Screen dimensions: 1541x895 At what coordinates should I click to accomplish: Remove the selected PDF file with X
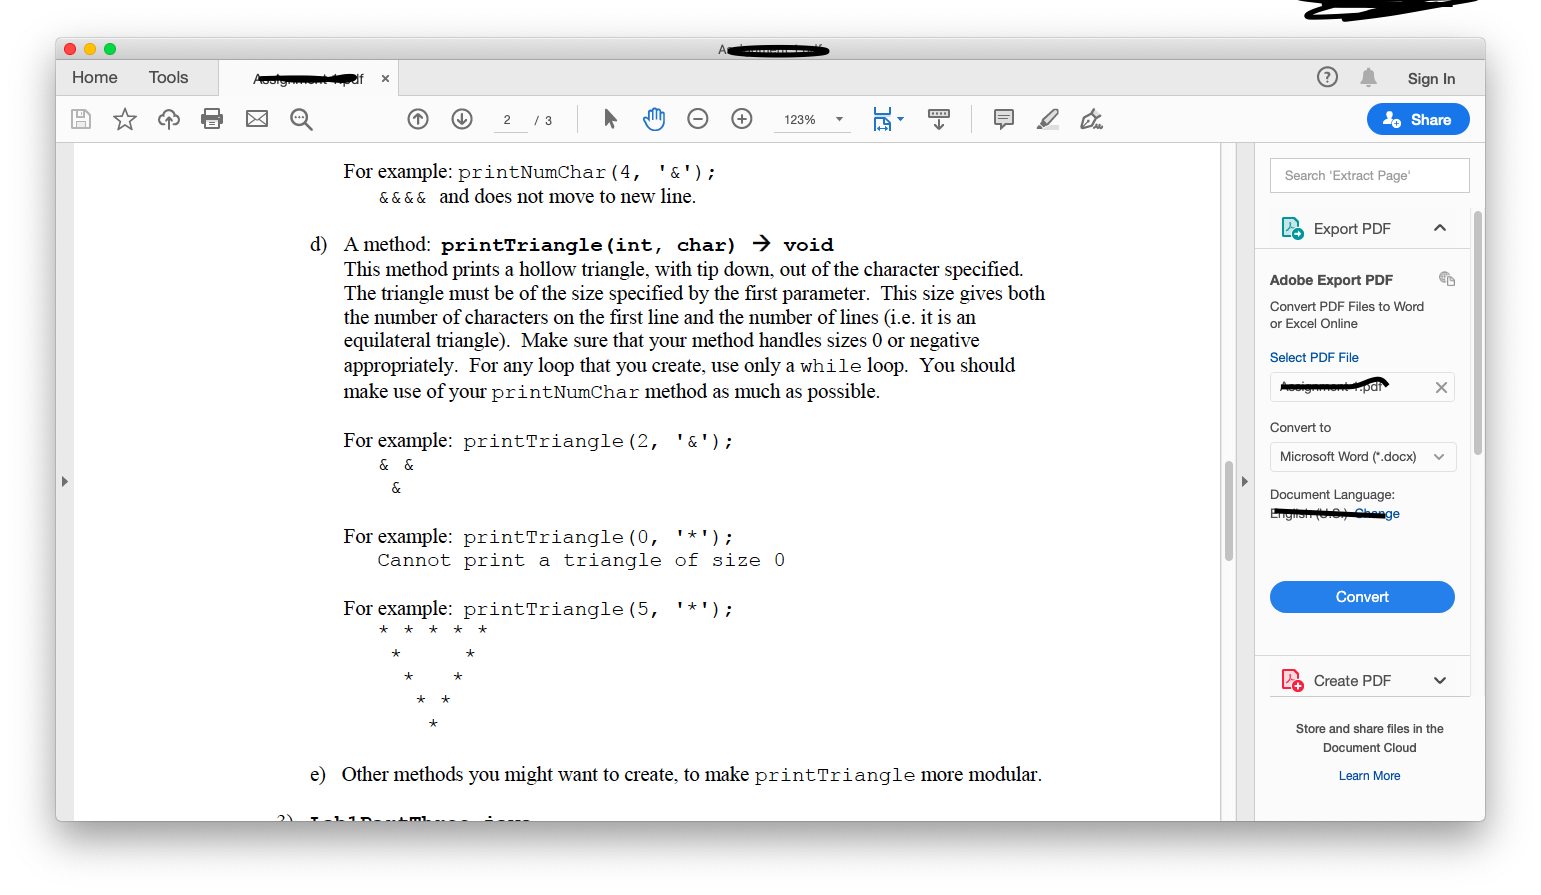[x=1441, y=387]
